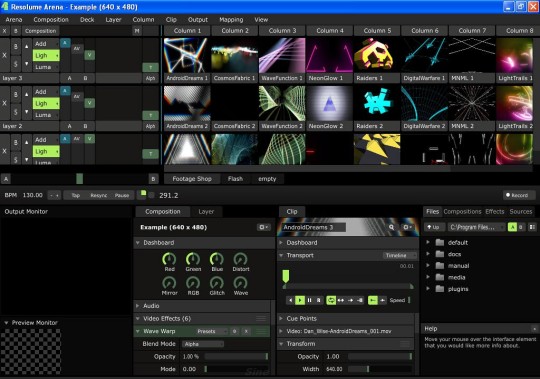Click the clip transport Play forward button
The width and height of the screenshot is (540, 379).
coord(300,300)
